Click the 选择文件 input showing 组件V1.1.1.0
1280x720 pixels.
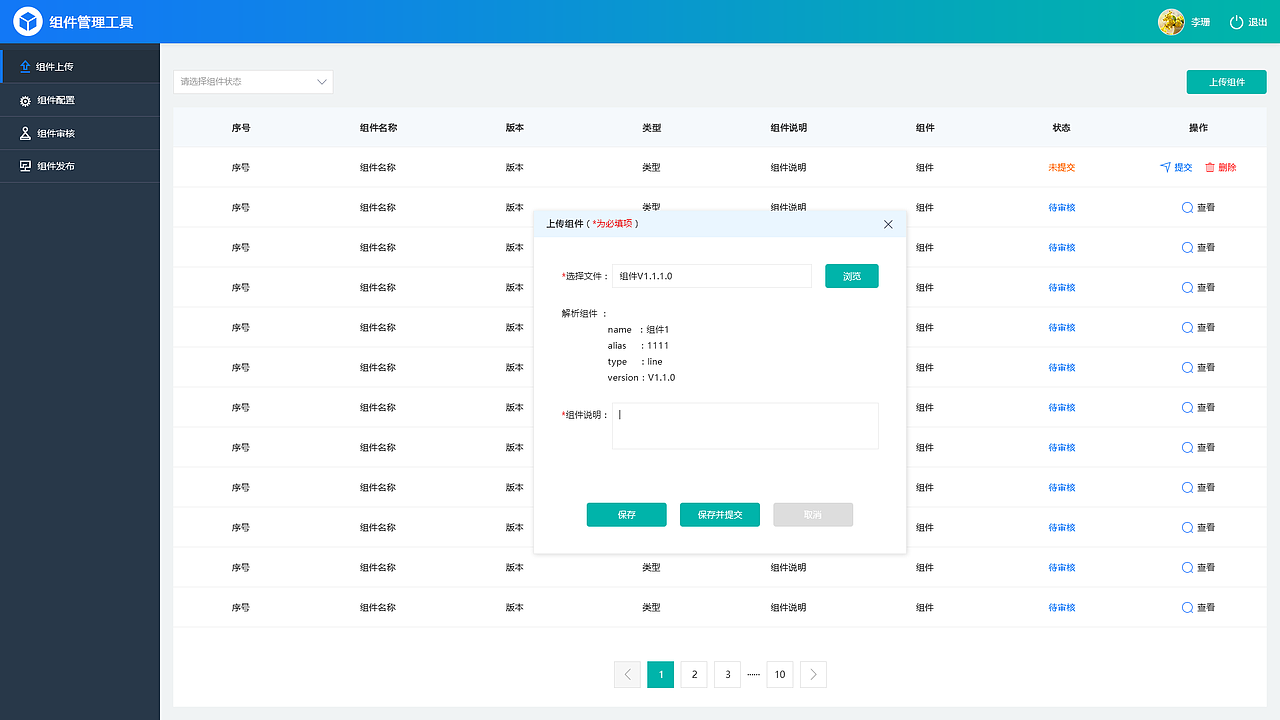(x=711, y=276)
